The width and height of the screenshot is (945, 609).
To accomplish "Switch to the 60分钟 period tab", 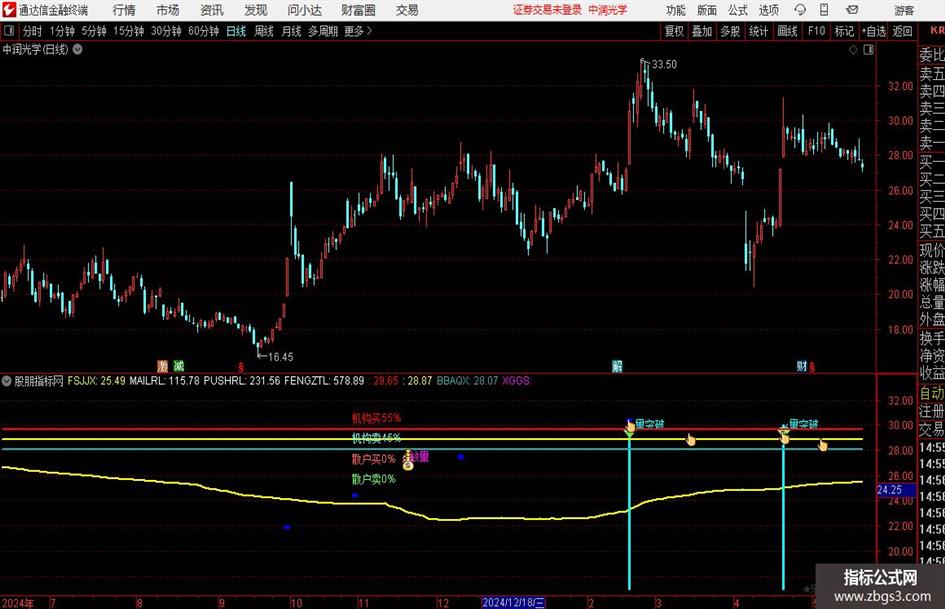I will click(x=203, y=31).
